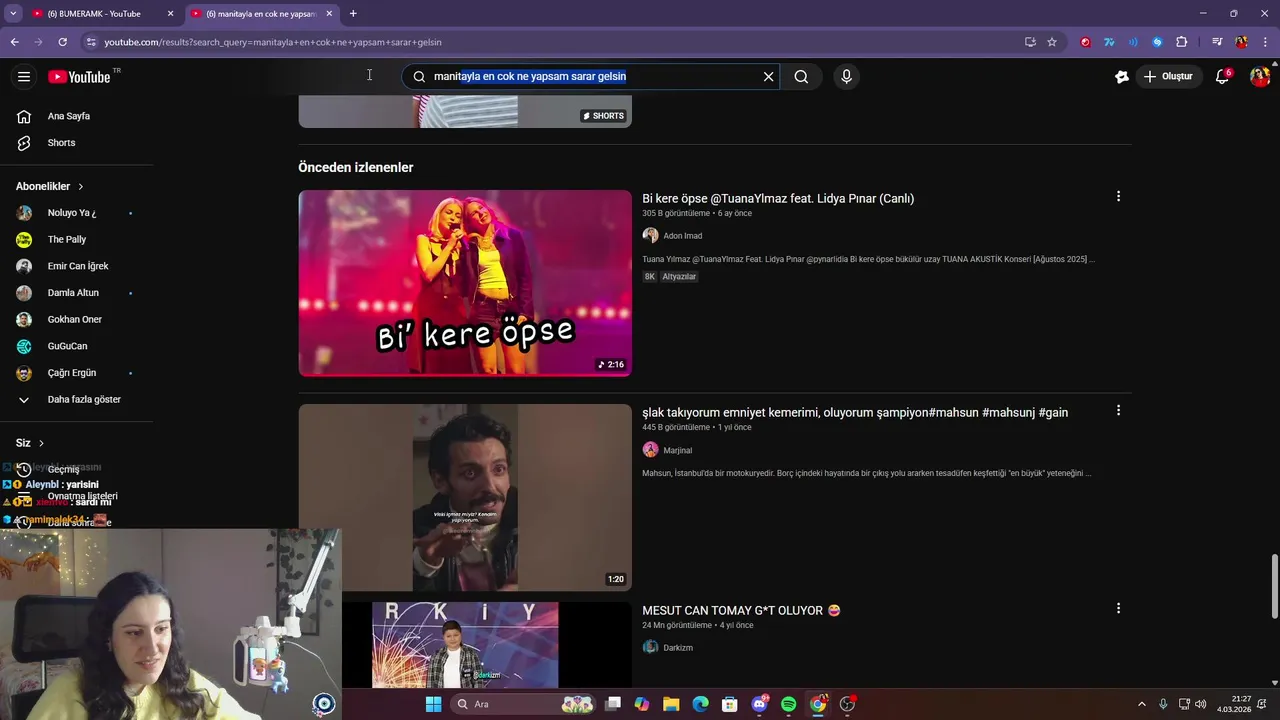
Task: Open Discord from the taskbar
Action: [759, 704]
